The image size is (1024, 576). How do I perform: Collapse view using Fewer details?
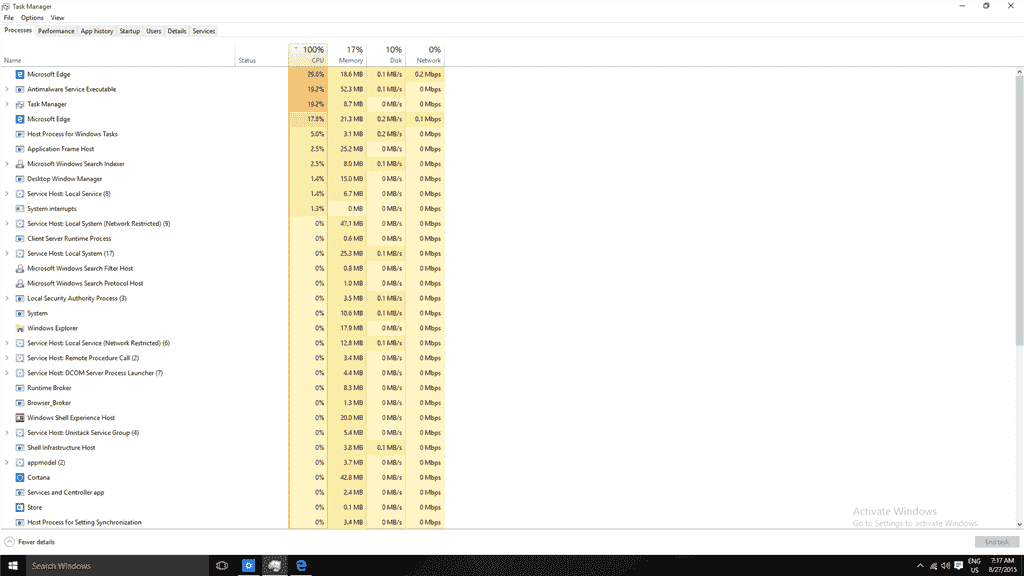[29, 542]
